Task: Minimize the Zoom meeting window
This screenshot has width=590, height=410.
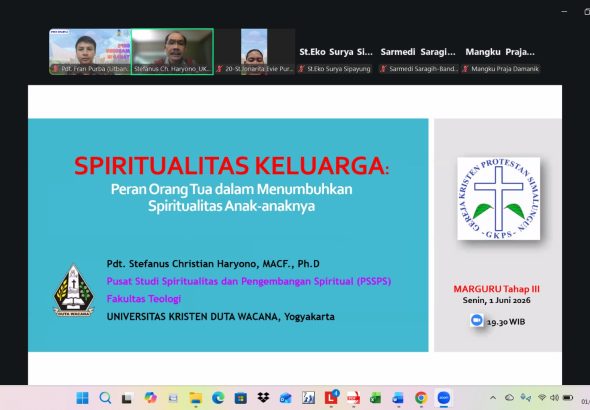Action: click(x=564, y=12)
